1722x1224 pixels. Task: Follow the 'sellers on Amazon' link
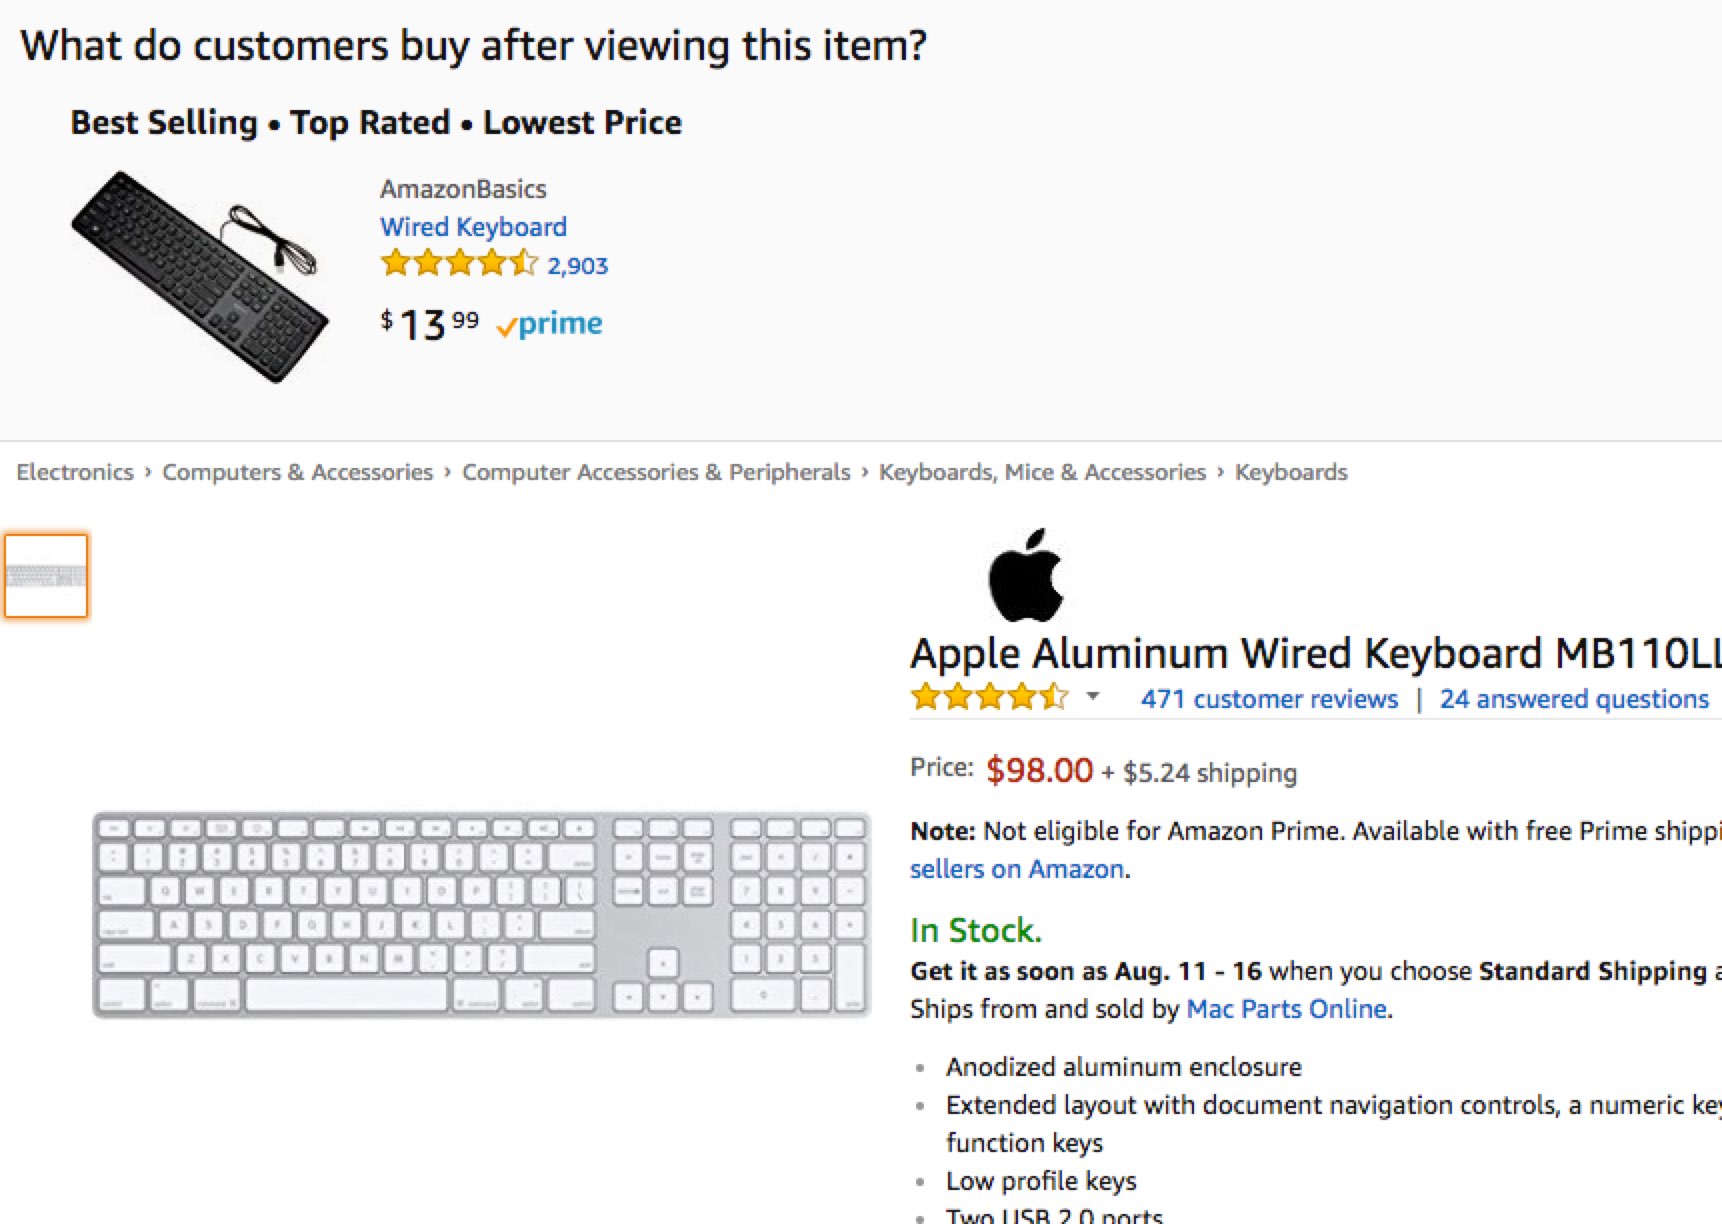click(1017, 869)
